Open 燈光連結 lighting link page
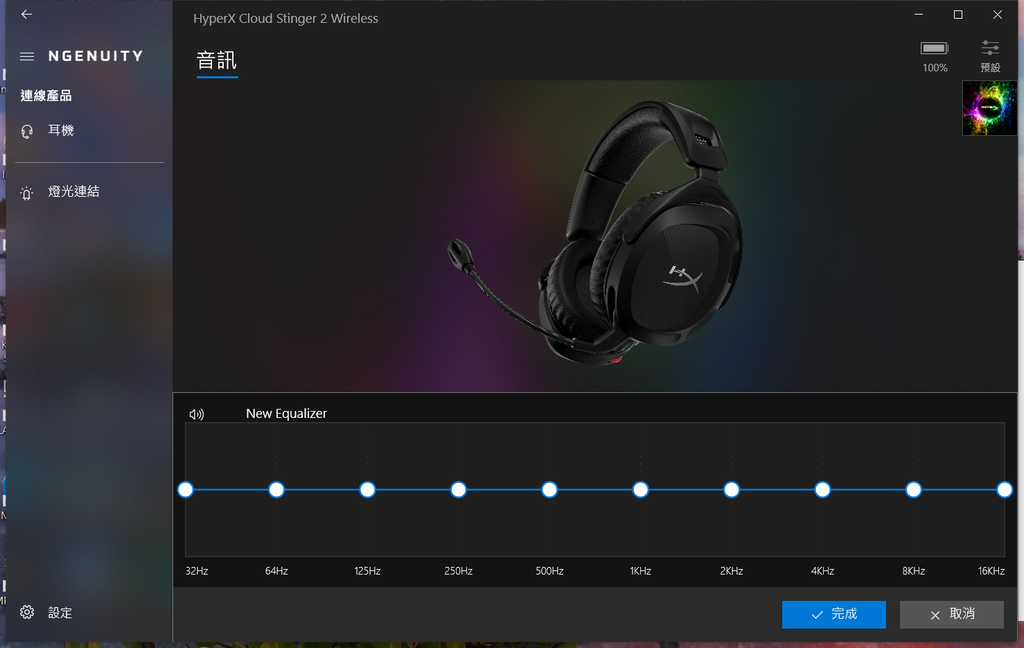The image size is (1024, 648). click(x=89, y=192)
